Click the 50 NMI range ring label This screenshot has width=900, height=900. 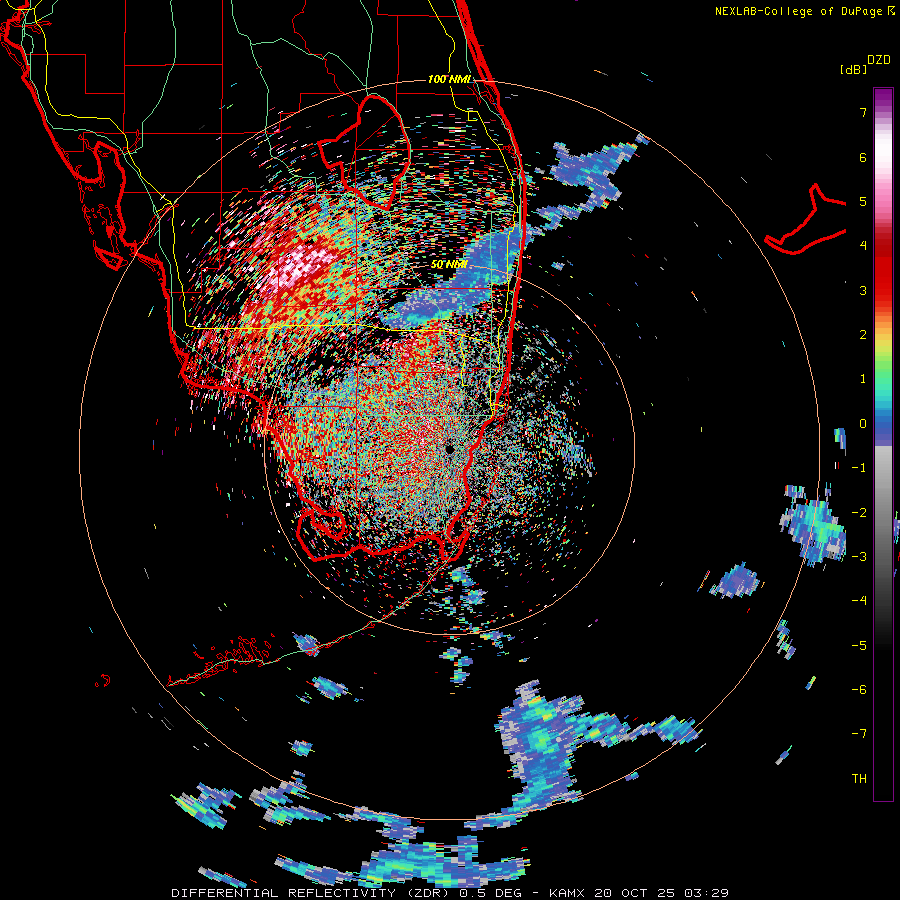pyautogui.click(x=449, y=265)
